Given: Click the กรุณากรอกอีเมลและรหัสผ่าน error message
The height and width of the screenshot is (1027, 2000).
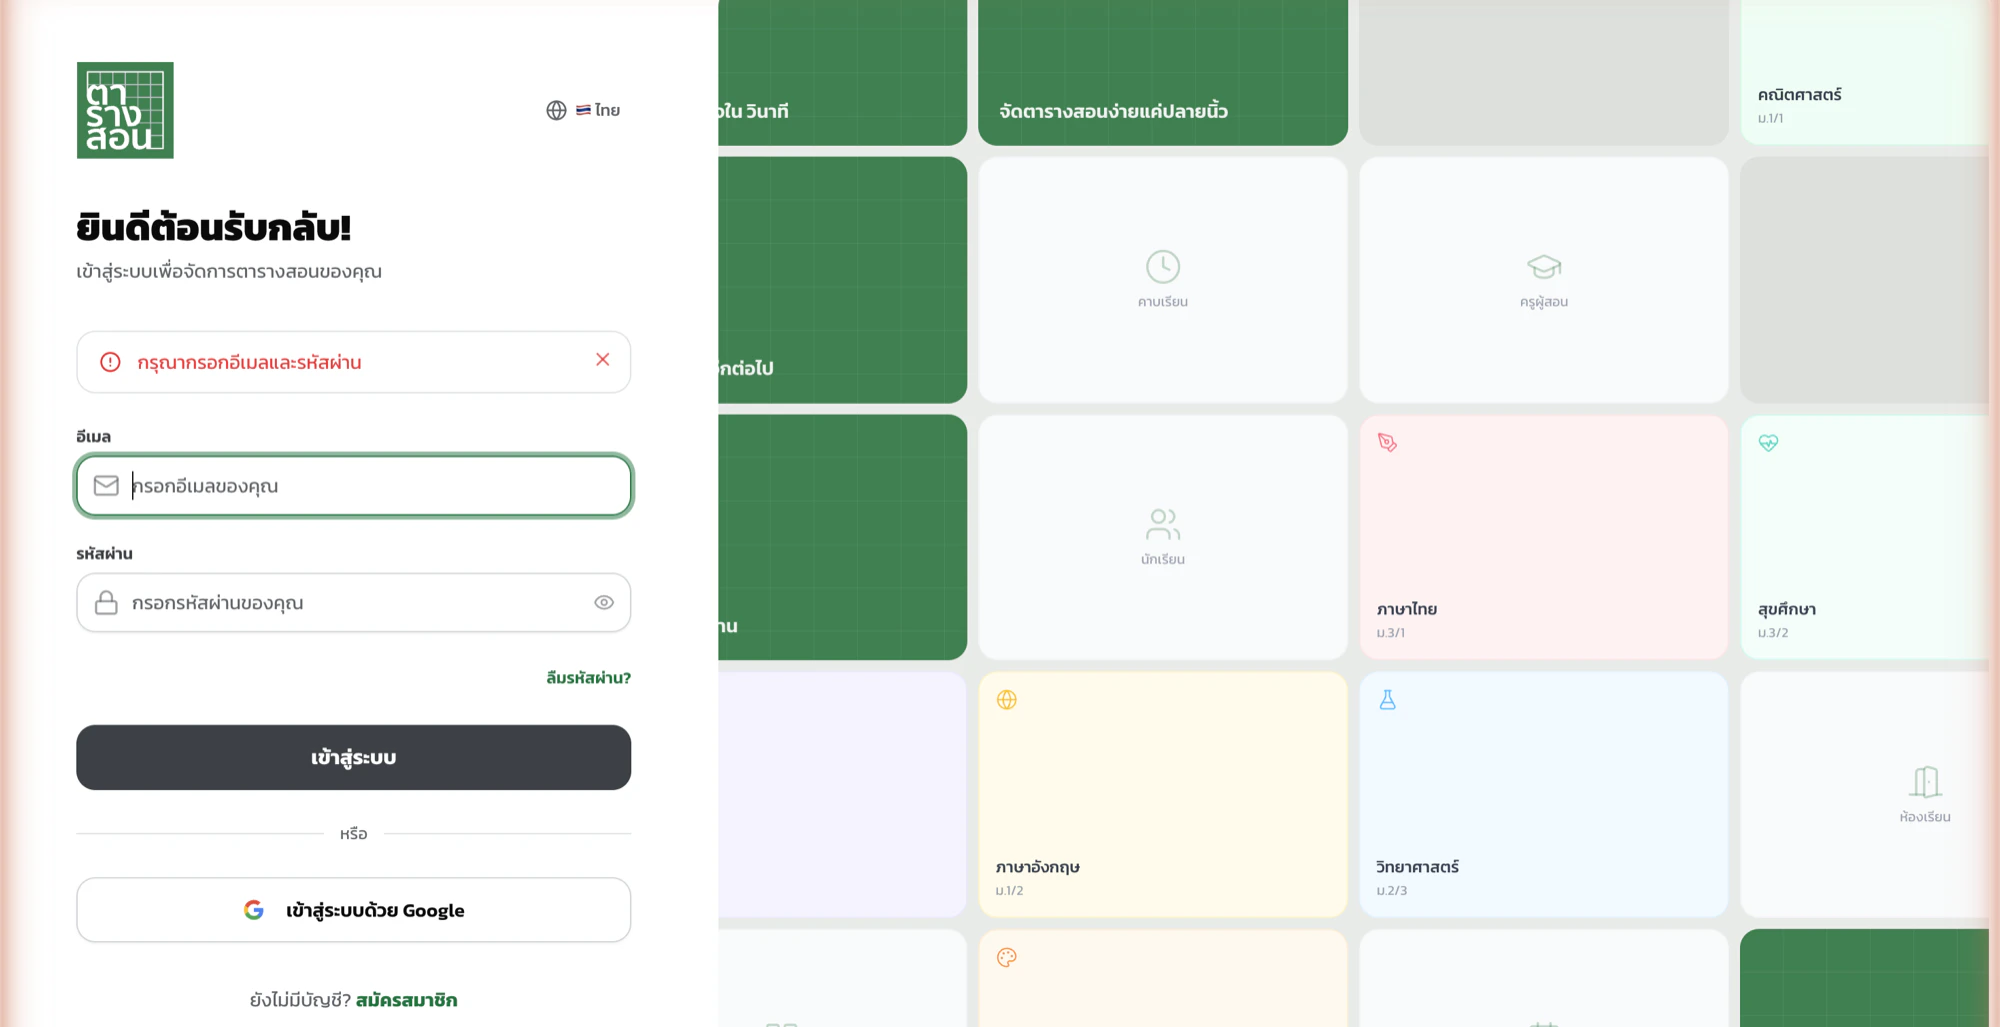Looking at the screenshot, I should [250, 362].
